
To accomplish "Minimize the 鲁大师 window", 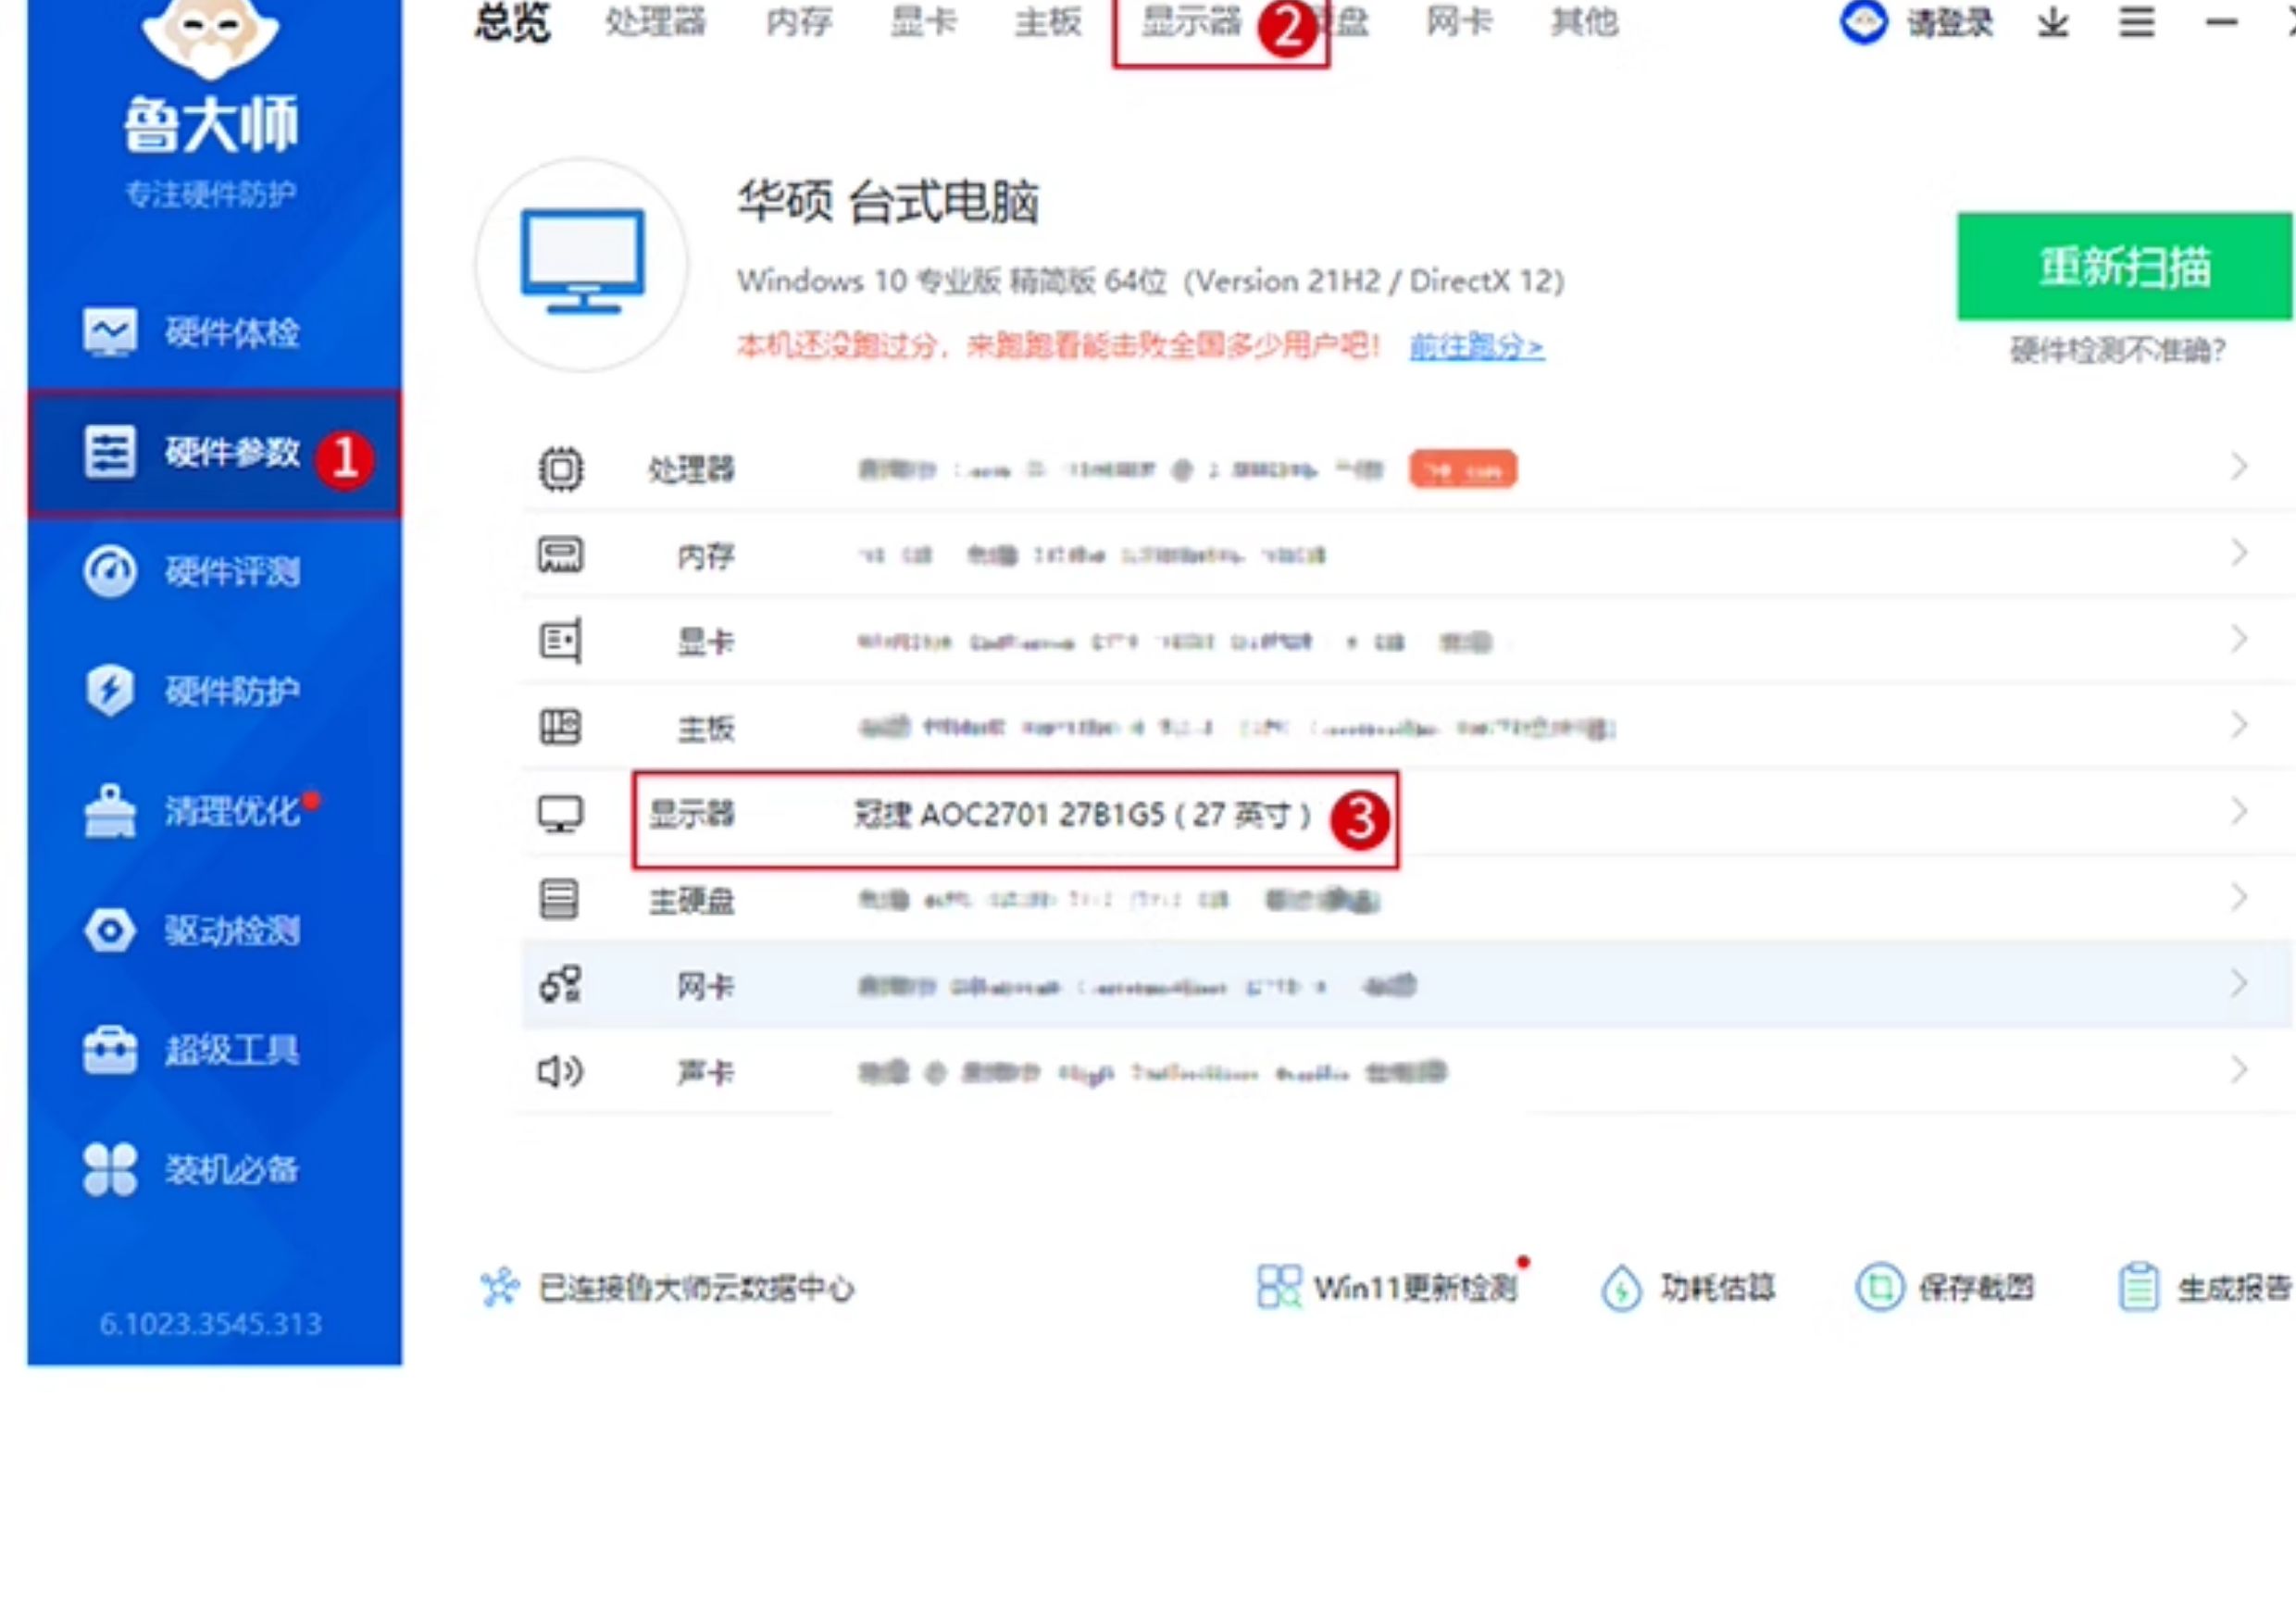I will pos(2221,23).
